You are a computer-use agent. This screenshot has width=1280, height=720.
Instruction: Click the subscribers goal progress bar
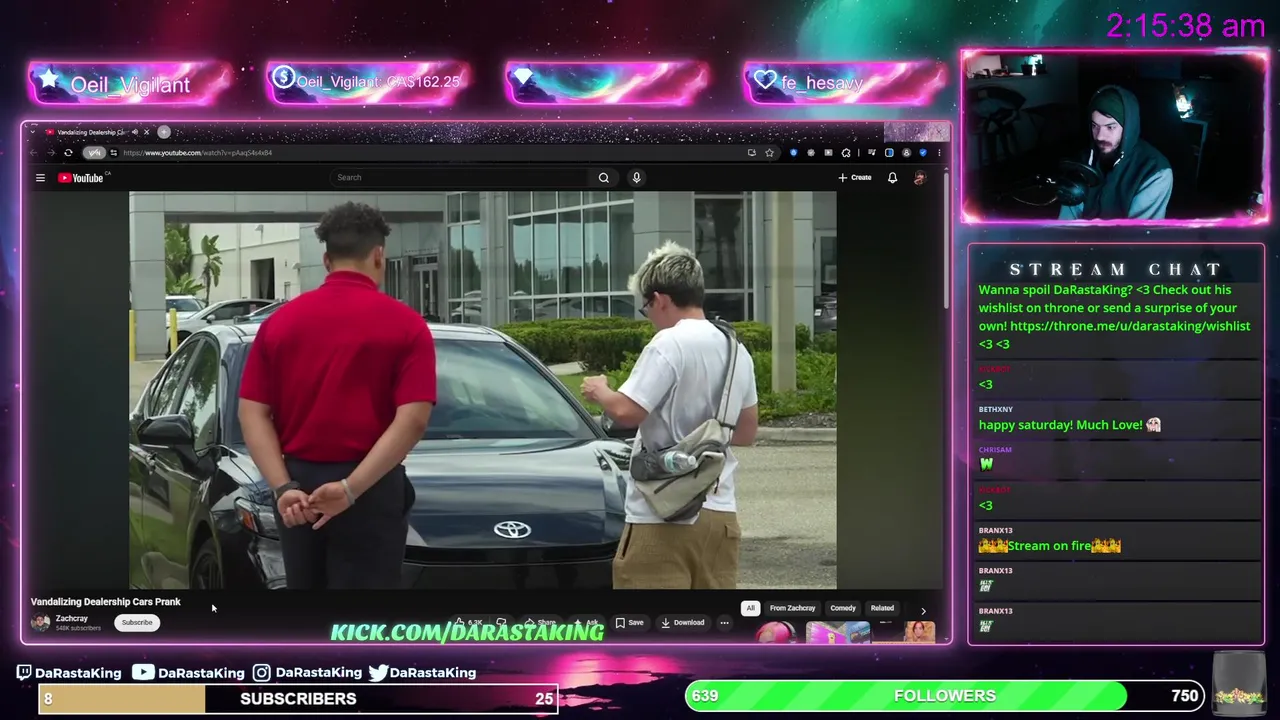(x=298, y=698)
